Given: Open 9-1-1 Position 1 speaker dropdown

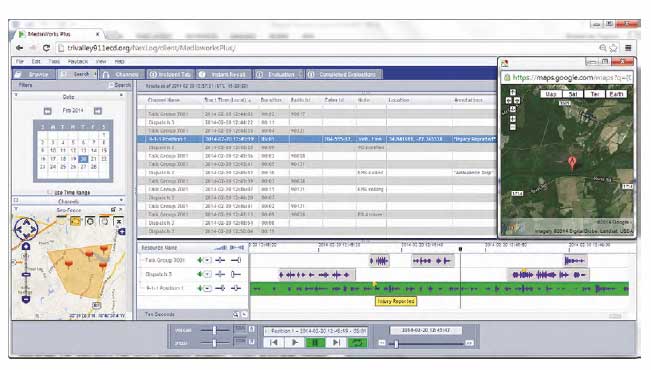Looking at the screenshot, I should point(207,288).
